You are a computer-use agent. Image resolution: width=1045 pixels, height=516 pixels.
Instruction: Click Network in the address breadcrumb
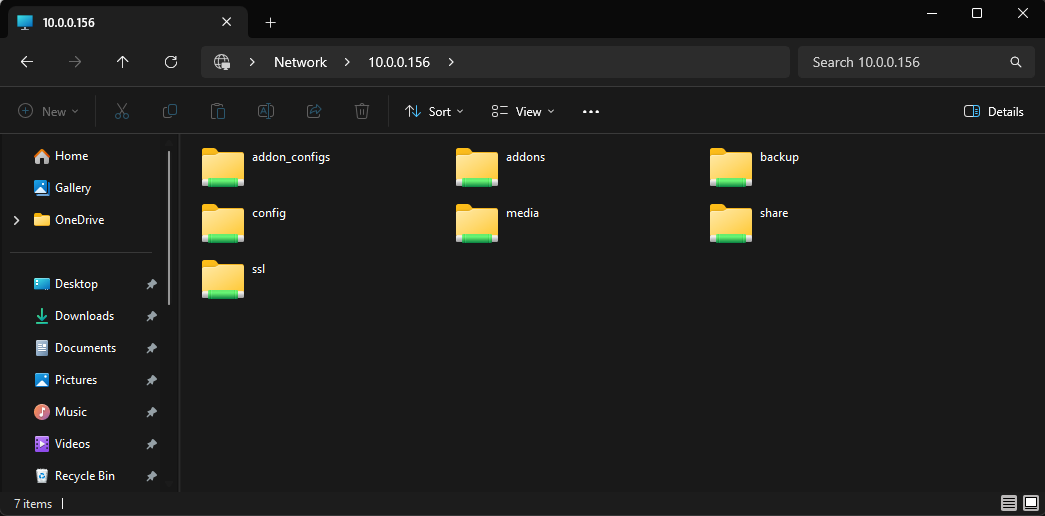click(x=300, y=62)
